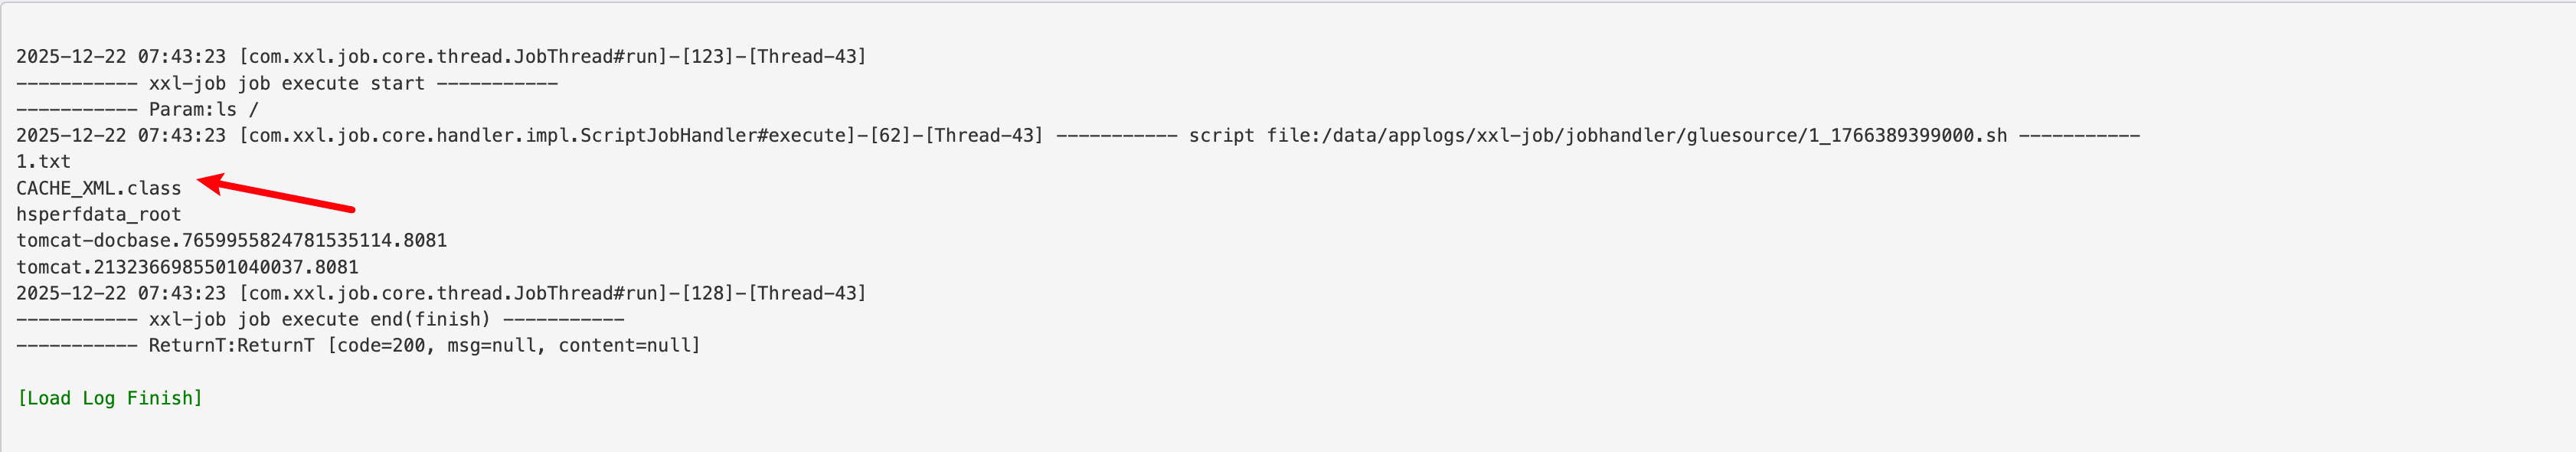Image resolution: width=2576 pixels, height=452 pixels.
Task: Select the tomcat-docbase.7659955824781535114.8081 entry
Action: click(x=231, y=241)
